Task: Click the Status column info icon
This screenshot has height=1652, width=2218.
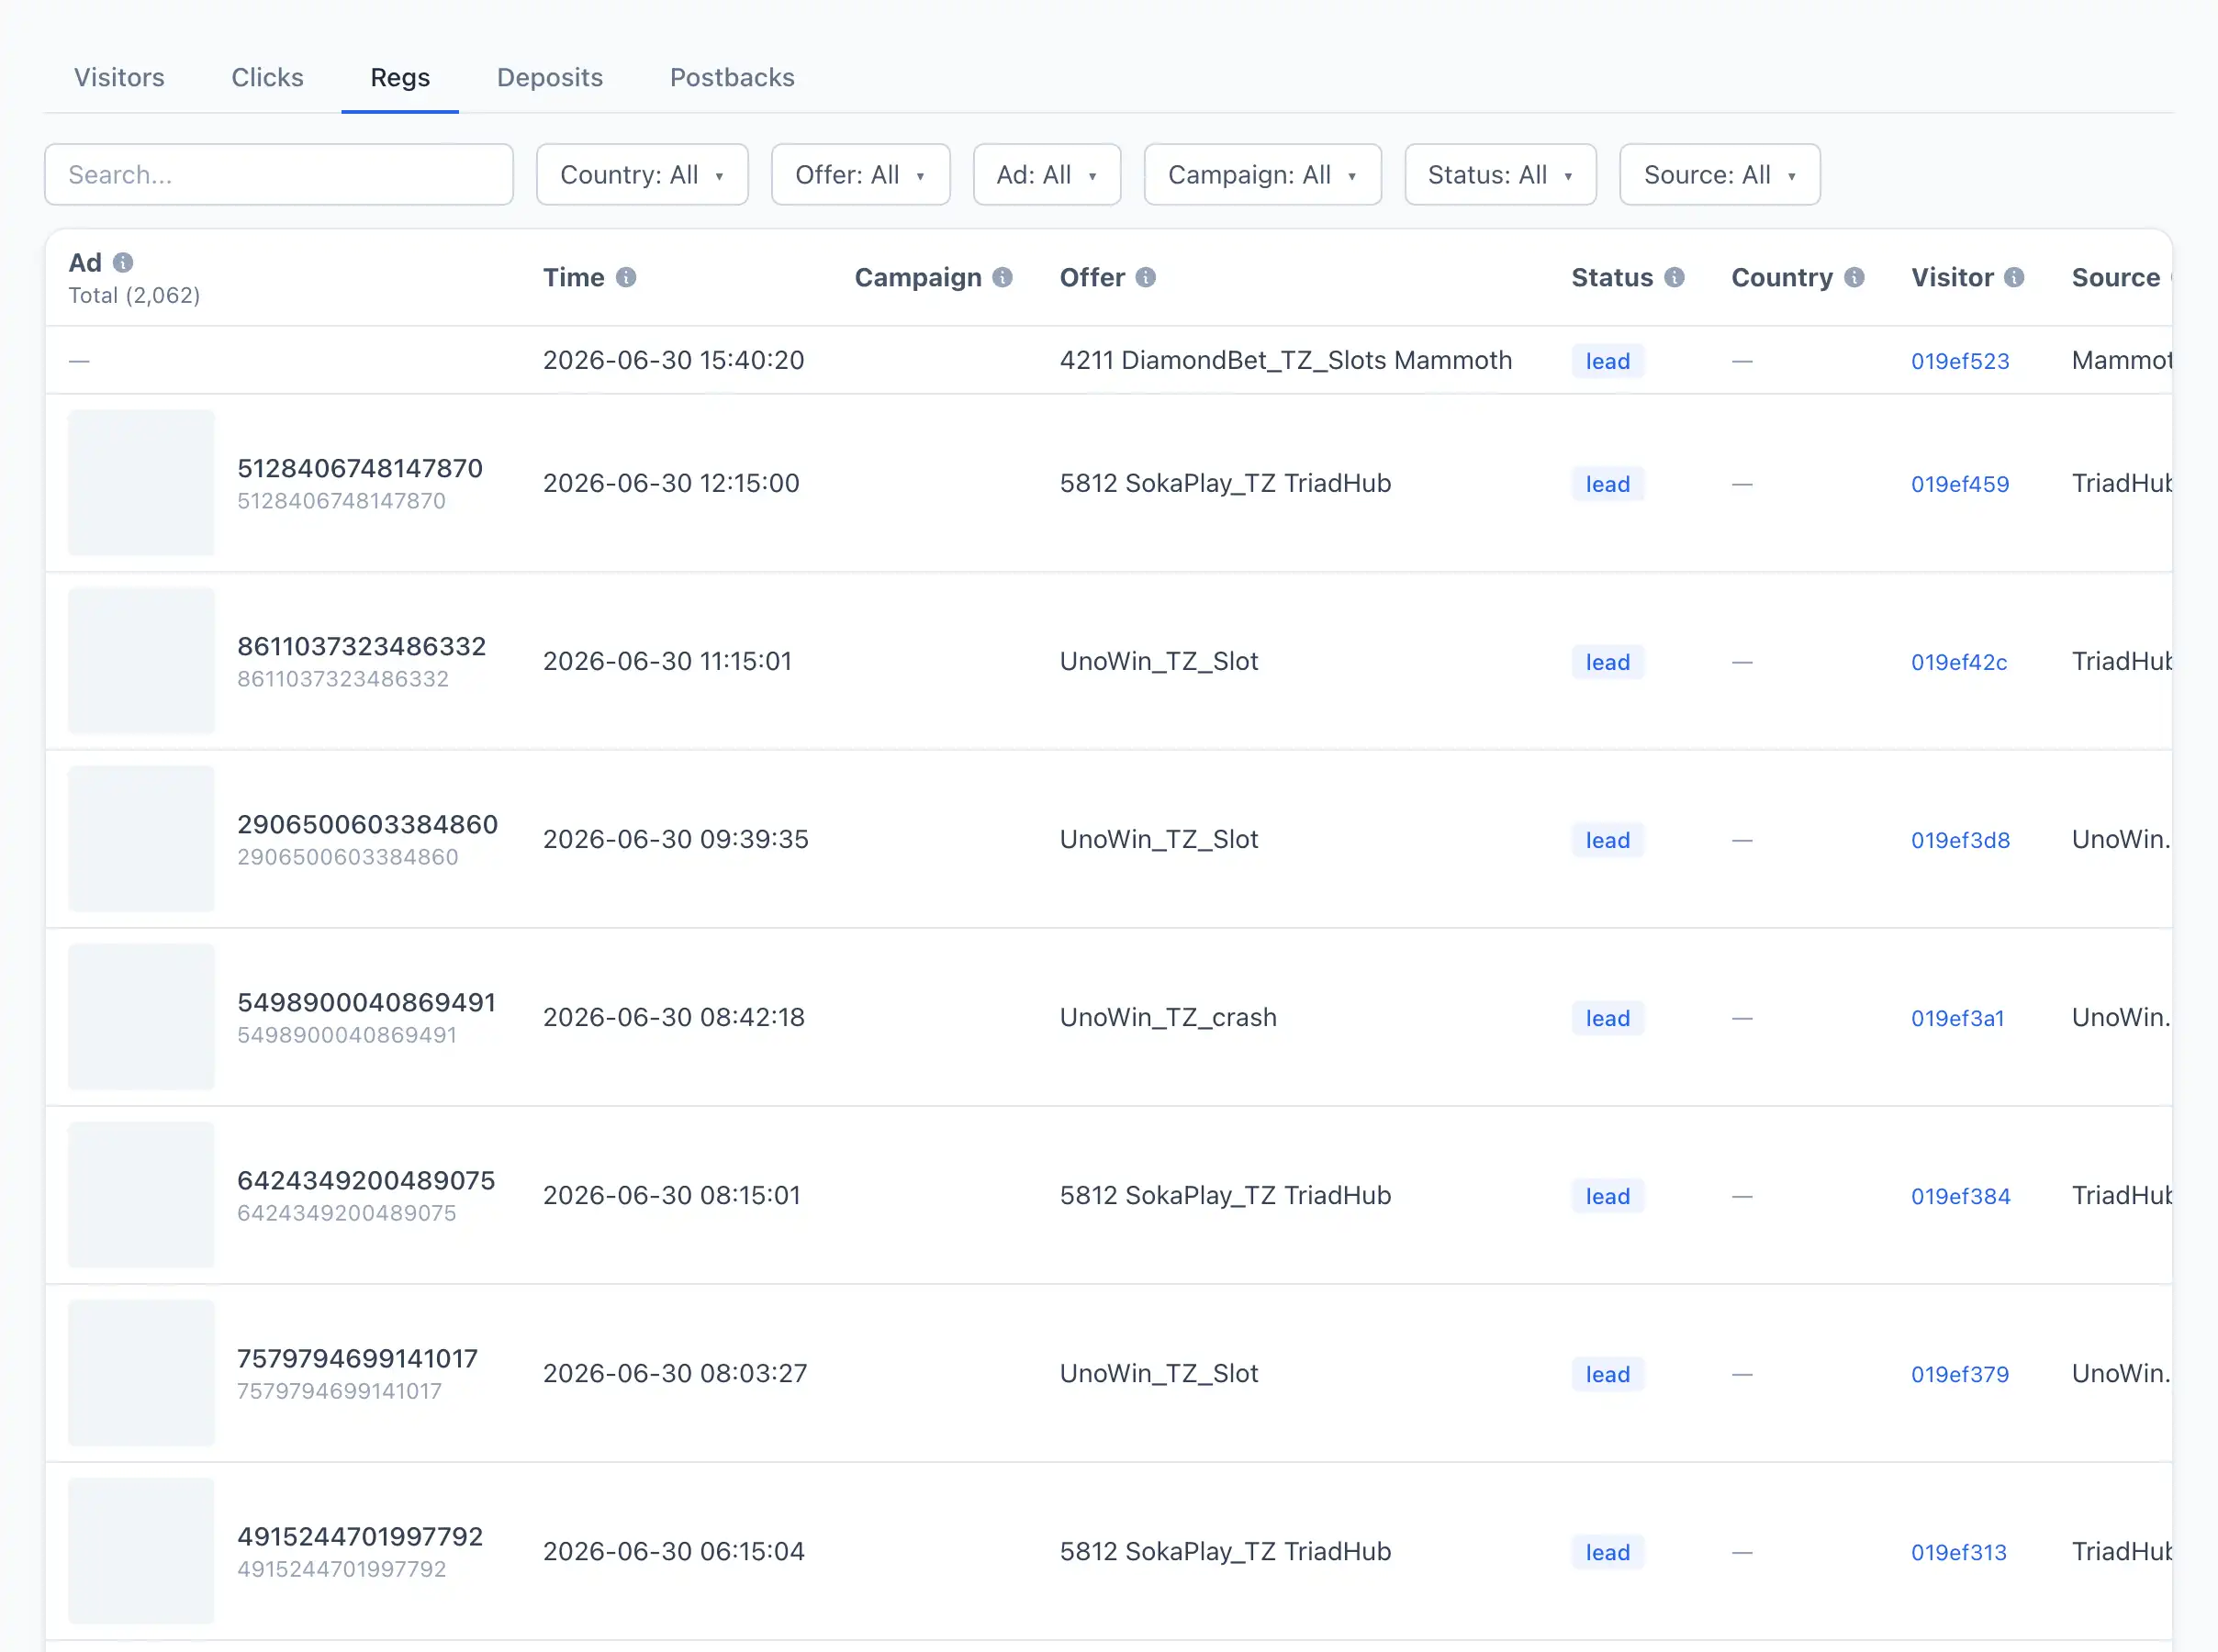Action: coord(1674,277)
